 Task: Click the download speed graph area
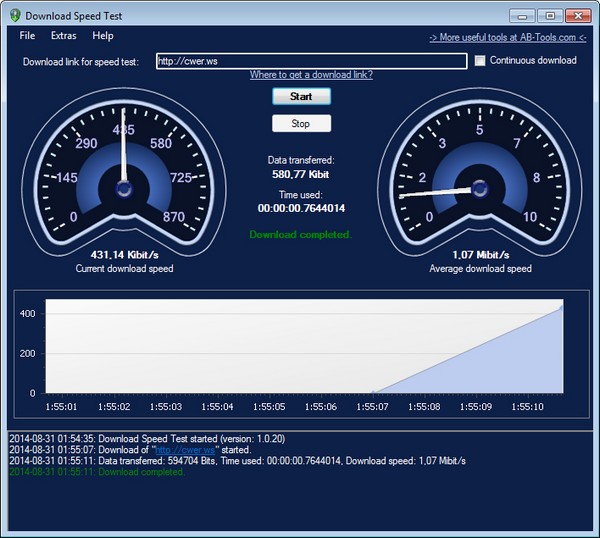click(x=300, y=345)
